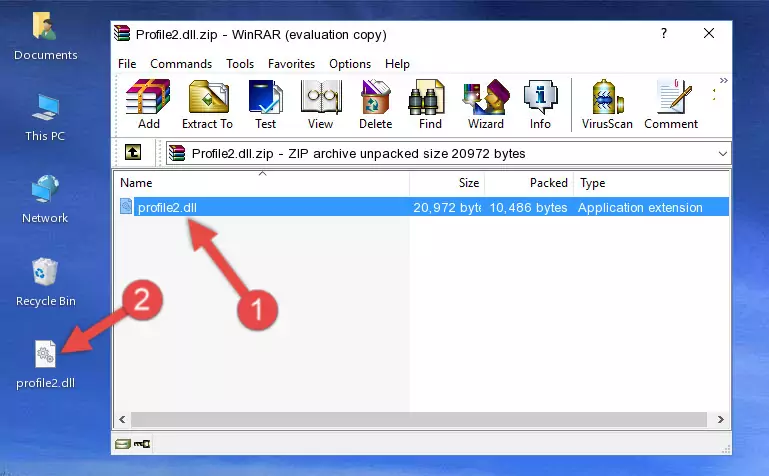Click the status bar key icon
This screenshot has width=769, height=476.
[142, 444]
